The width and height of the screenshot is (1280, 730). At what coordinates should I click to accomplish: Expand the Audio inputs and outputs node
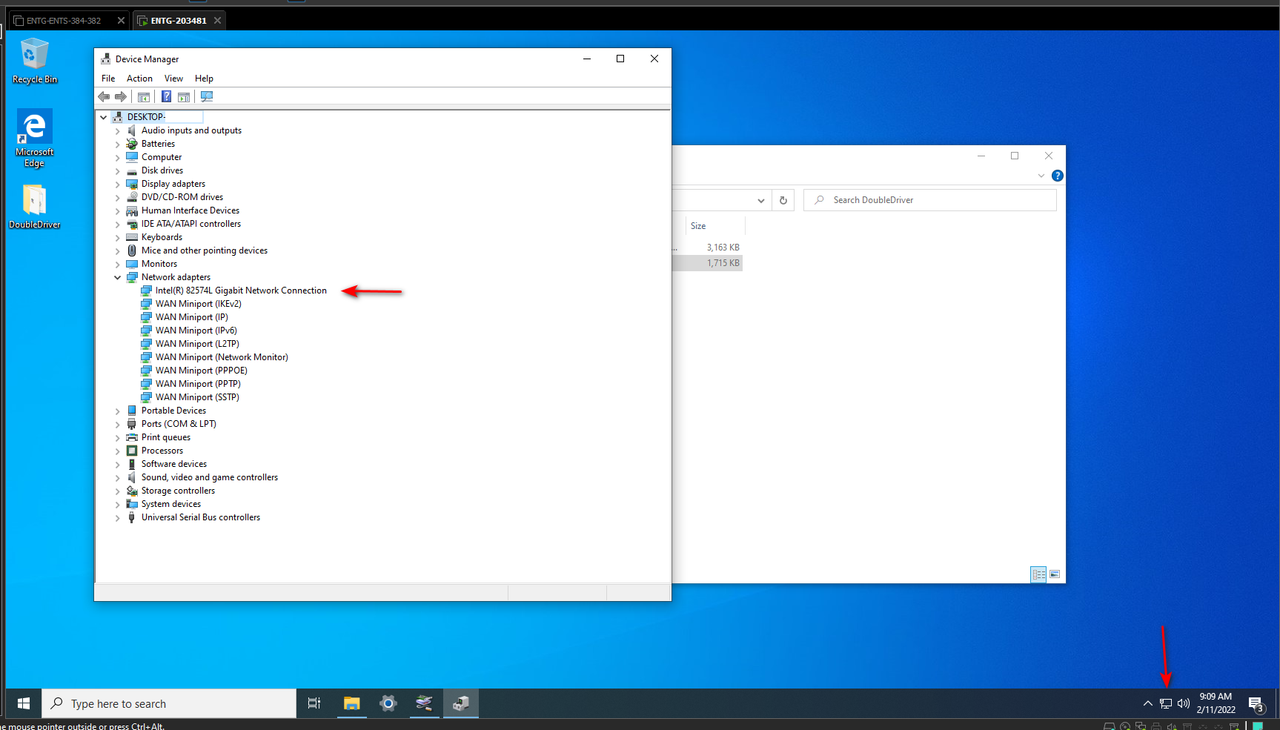click(117, 130)
